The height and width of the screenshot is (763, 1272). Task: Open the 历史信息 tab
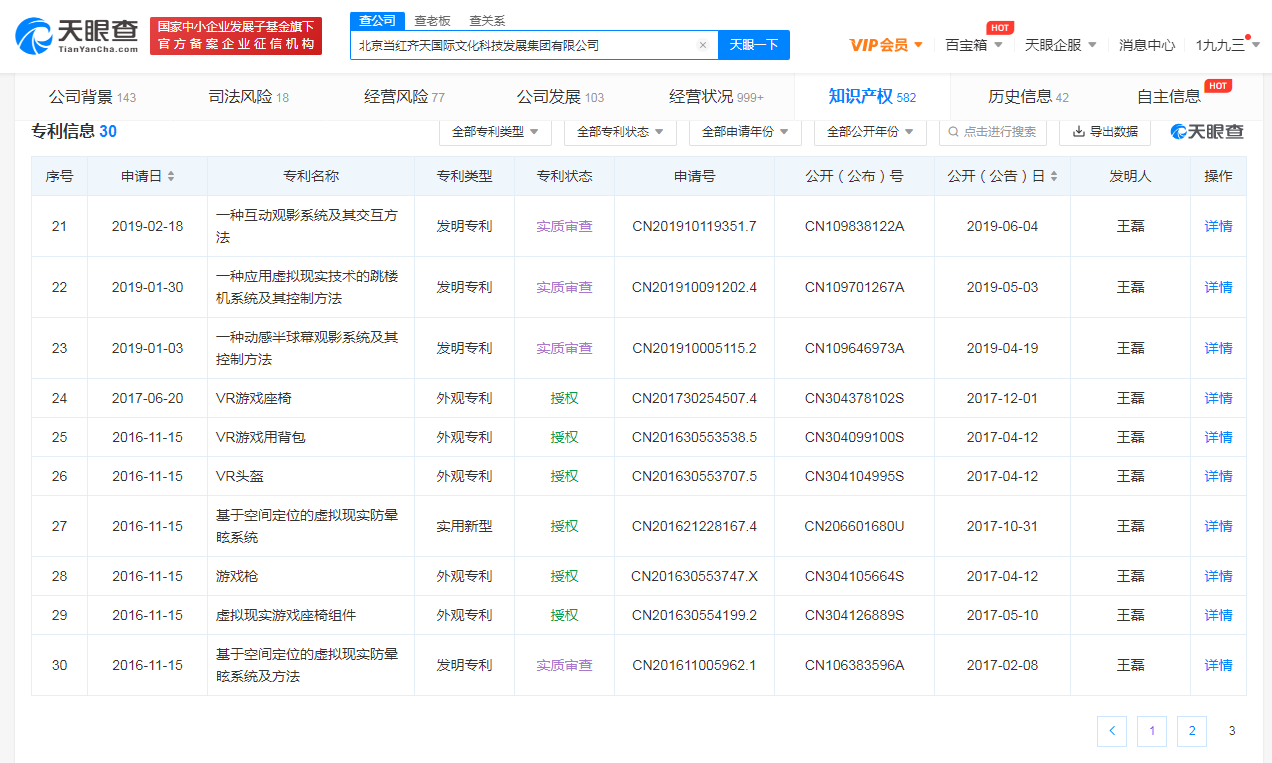[x=1028, y=97]
